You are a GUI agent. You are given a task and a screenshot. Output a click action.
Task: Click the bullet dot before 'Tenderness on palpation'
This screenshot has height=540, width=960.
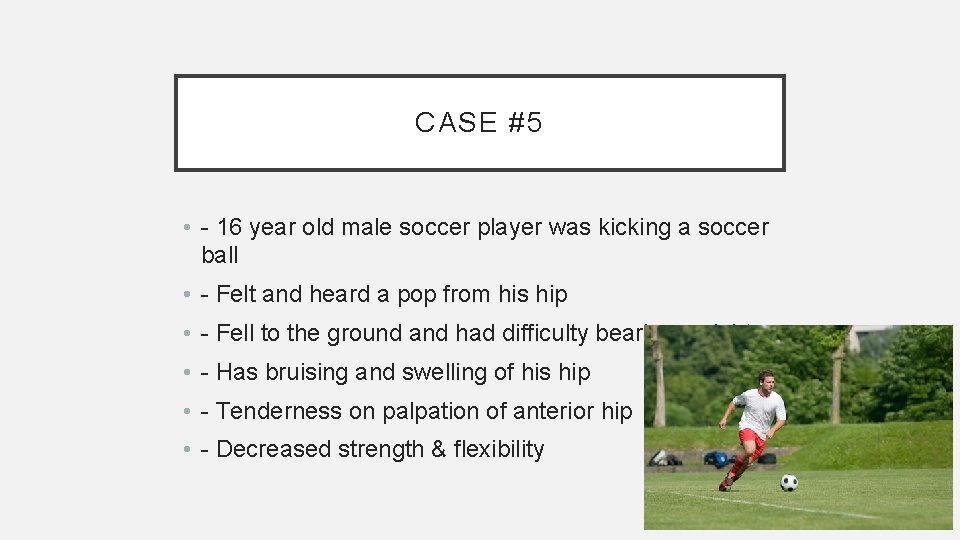pyautogui.click(x=187, y=411)
